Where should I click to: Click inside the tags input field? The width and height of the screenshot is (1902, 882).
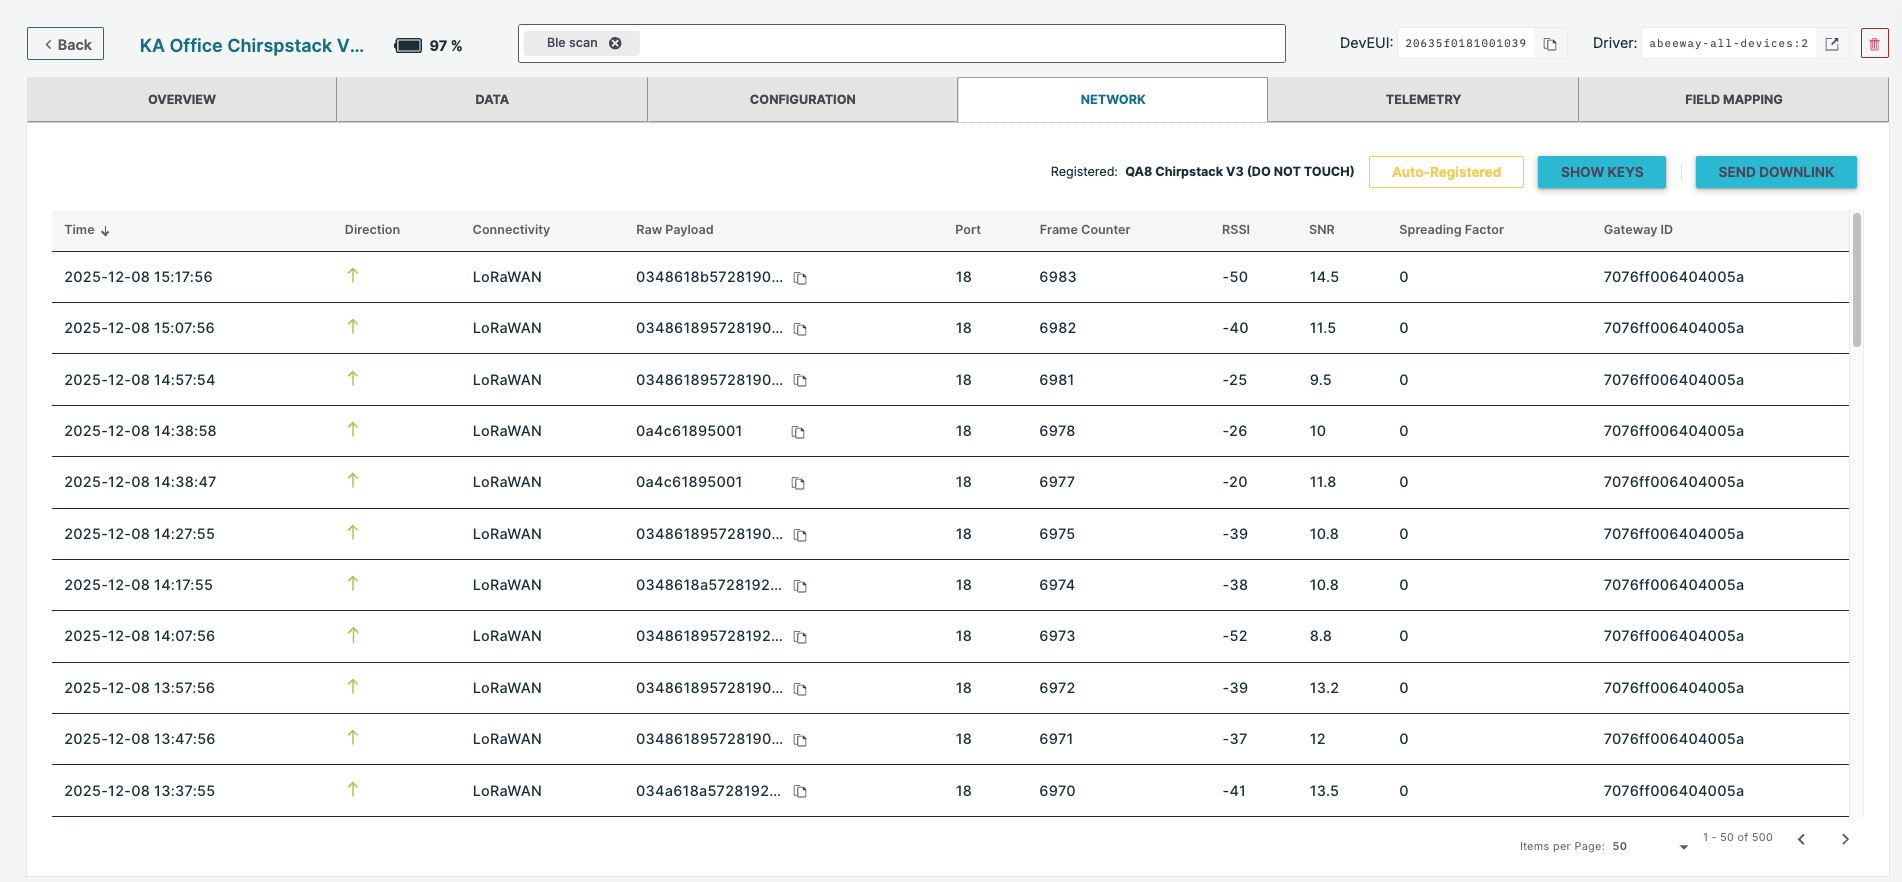(960, 44)
